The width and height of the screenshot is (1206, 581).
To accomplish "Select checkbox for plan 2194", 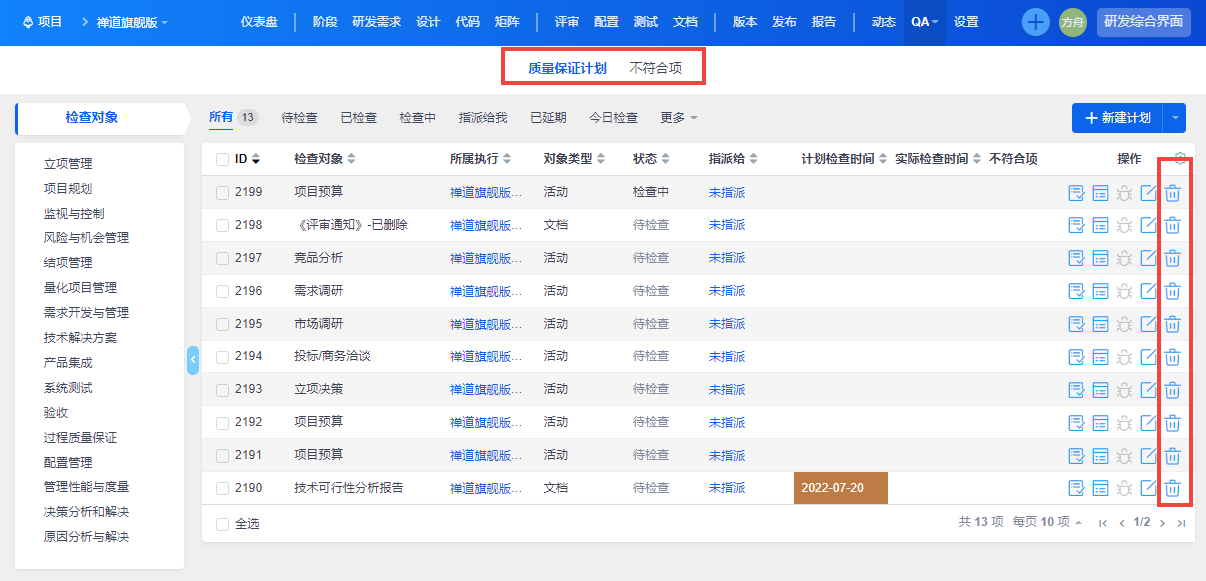I will pyautogui.click(x=223, y=357).
